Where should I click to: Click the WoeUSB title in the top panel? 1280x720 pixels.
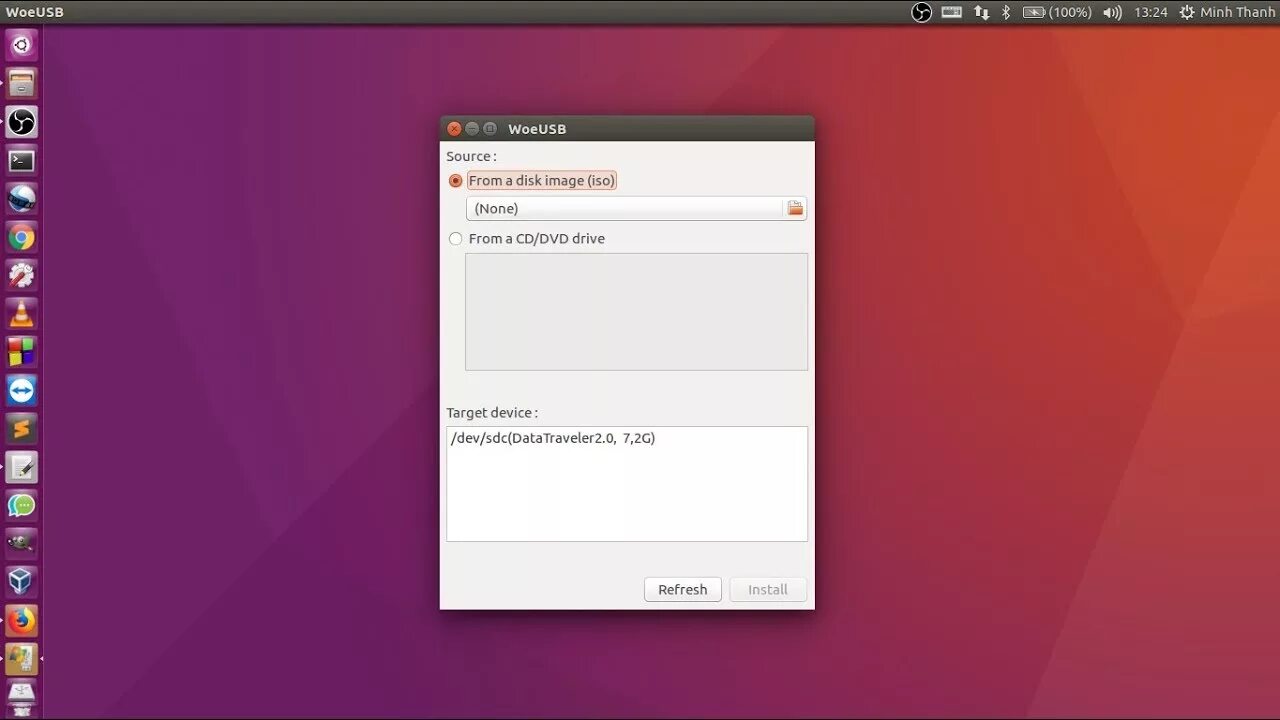34,12
